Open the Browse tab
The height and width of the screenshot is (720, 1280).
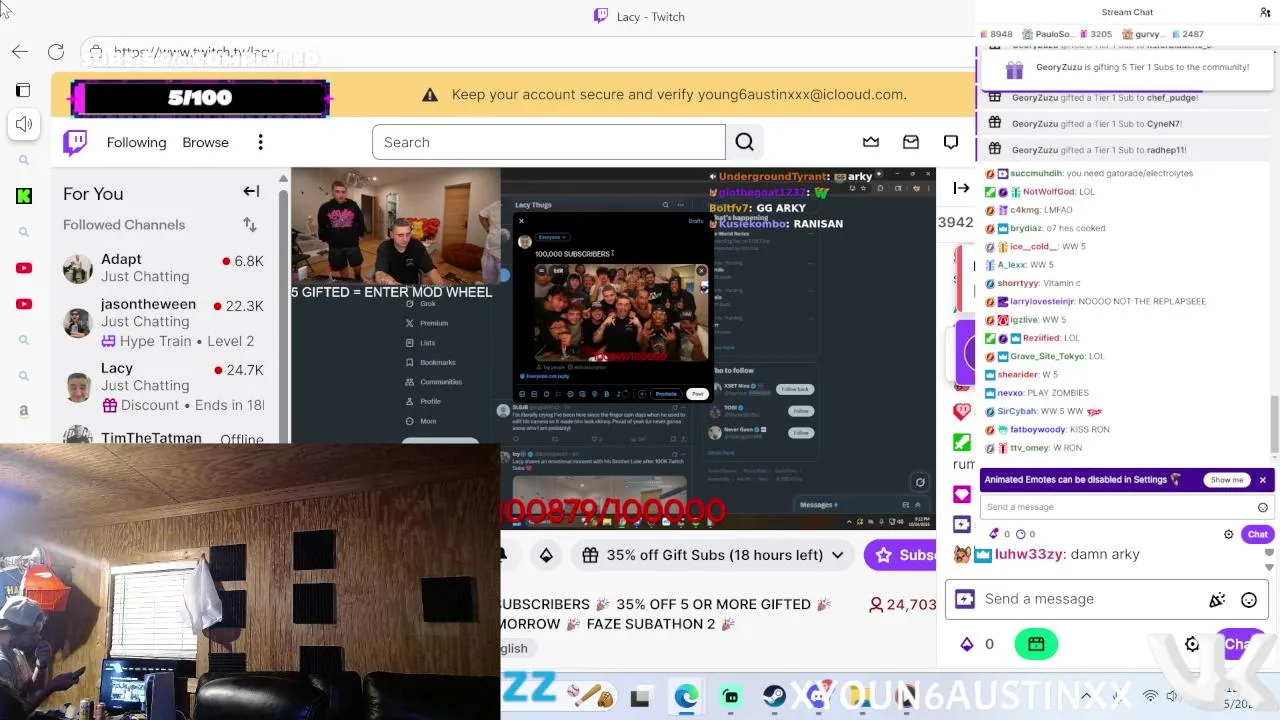tap(205, 142)
